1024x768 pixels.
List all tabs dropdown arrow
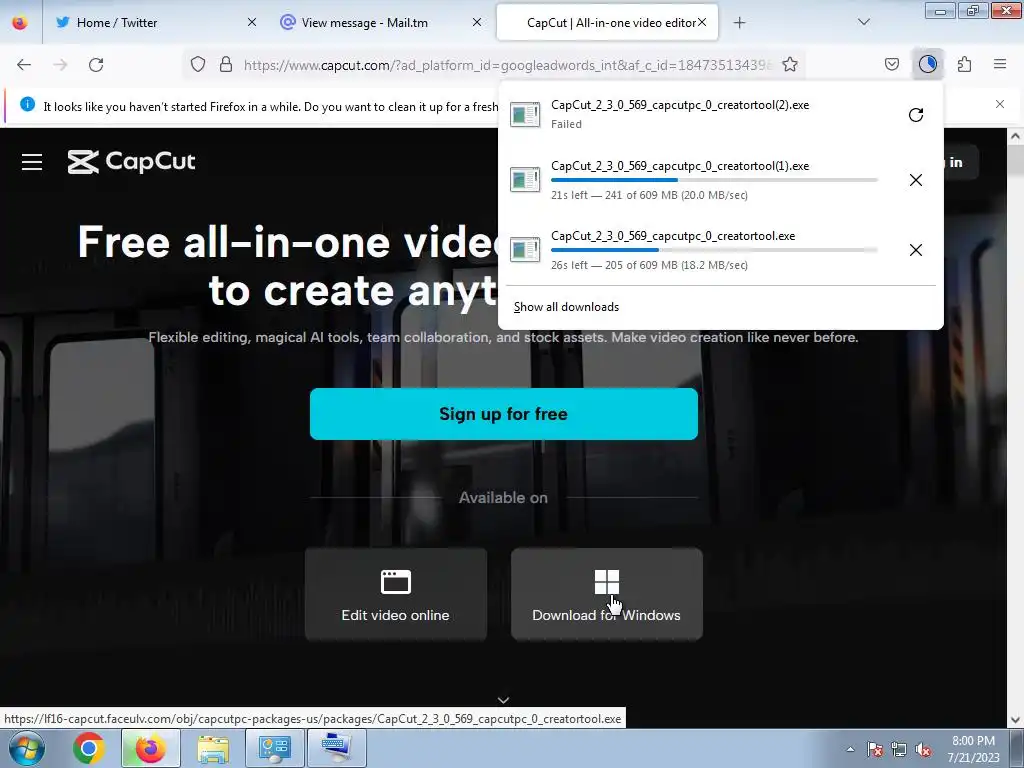[x=864, y=22]
